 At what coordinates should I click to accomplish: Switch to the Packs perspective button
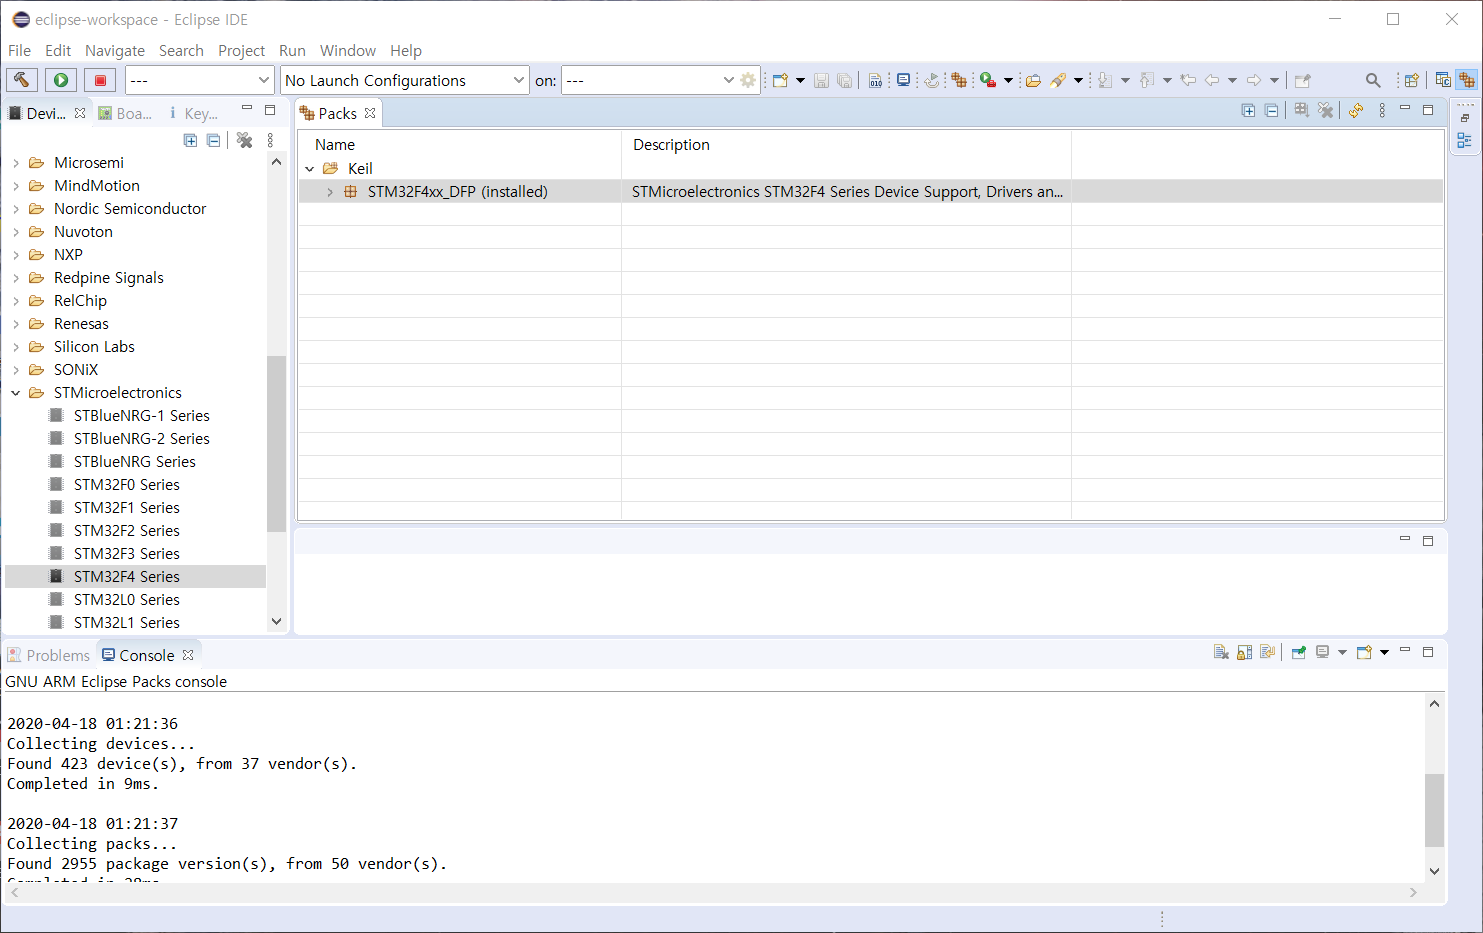click(1467, 80)
